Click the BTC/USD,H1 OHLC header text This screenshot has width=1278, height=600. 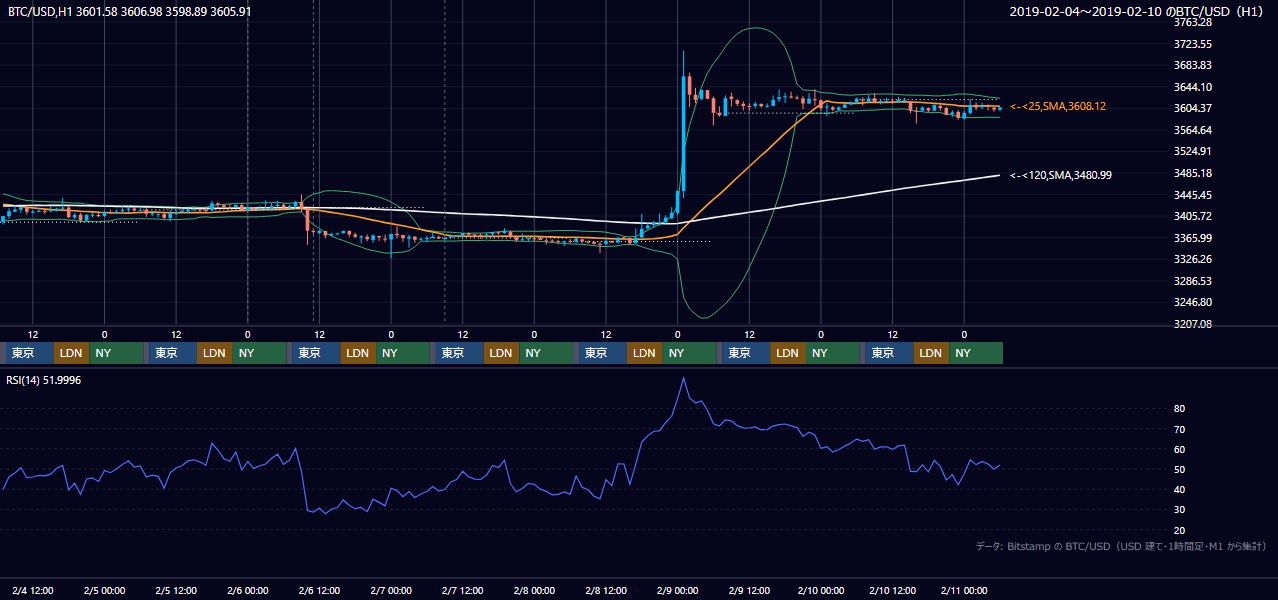(x=129, y=11)
